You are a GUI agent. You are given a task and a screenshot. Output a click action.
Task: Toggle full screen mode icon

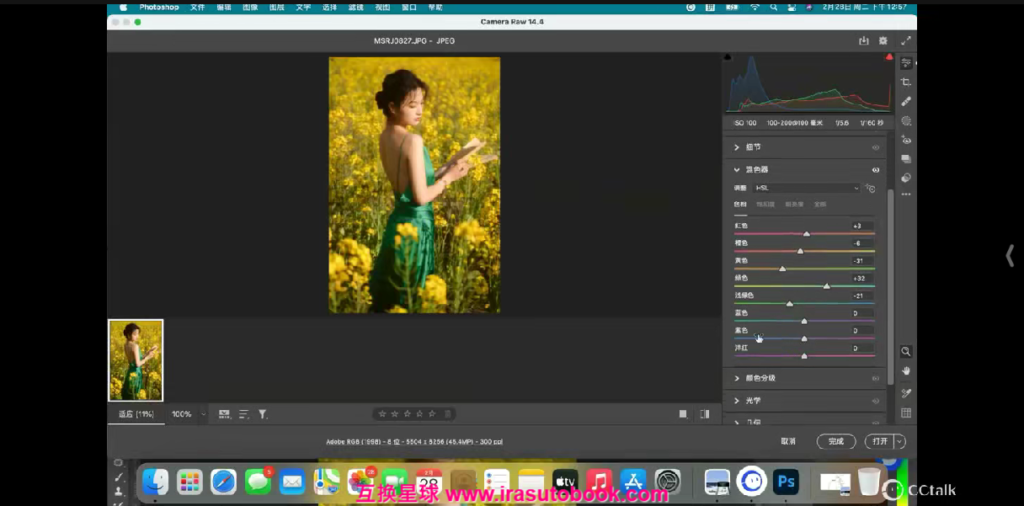(x=906, y=40)
